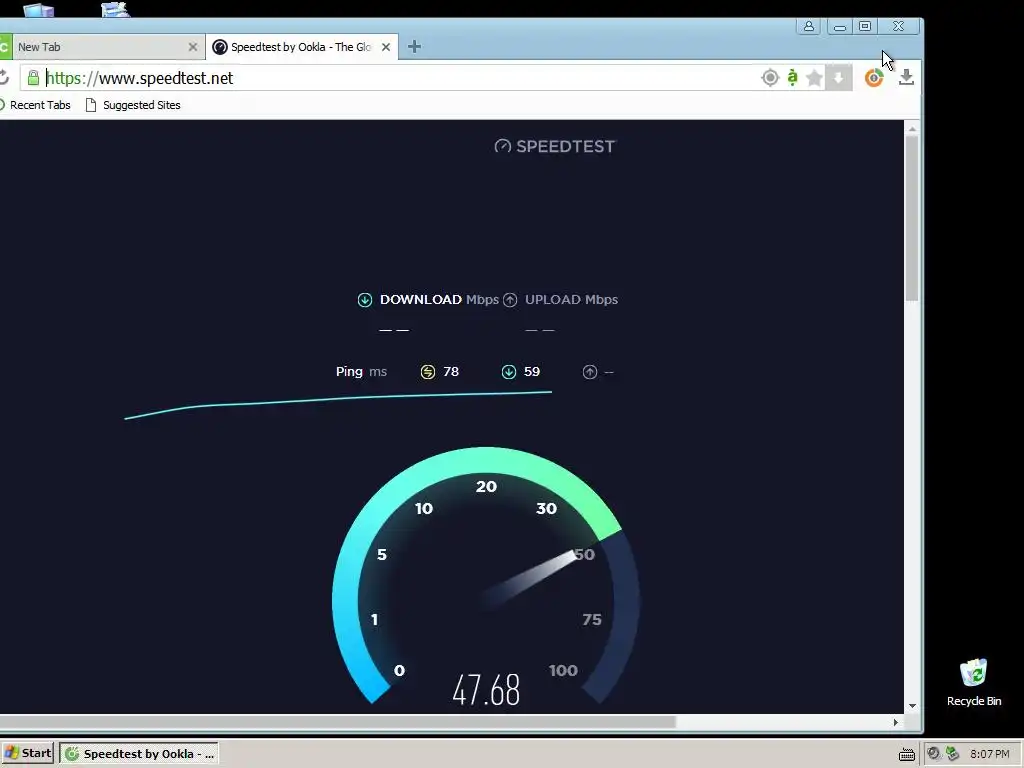Click the keyboard icon in system tray
The height and width of the screenshot is (768, 1024).
coord(906,754)
